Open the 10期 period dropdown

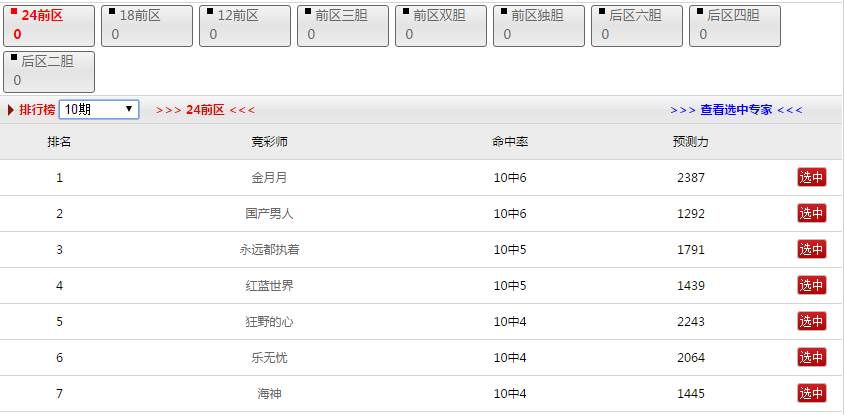coord(99,109)
